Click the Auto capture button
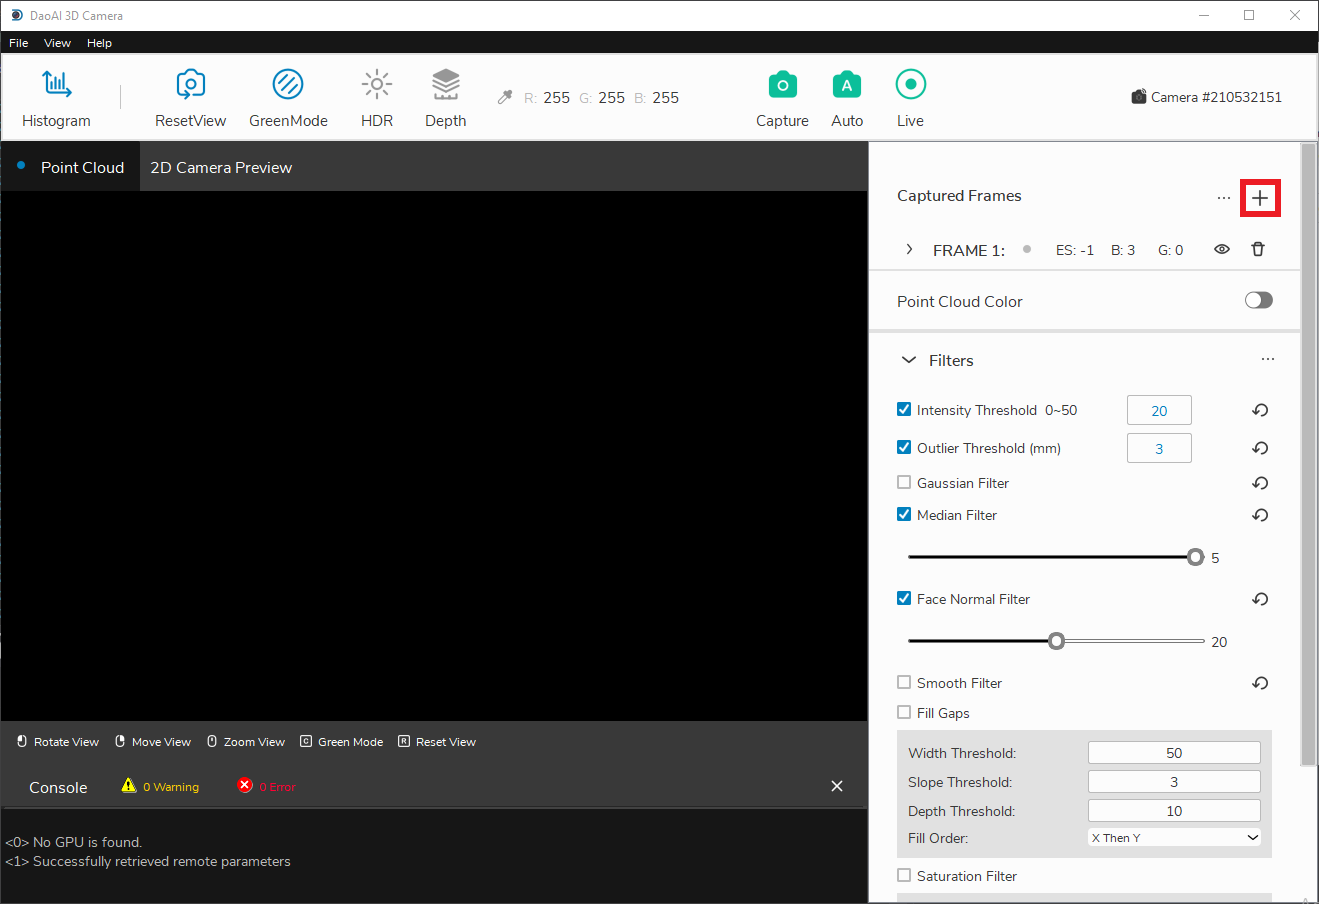Image resolution: width=1319 pixels, height=904 pixels. tap(847, 86)
